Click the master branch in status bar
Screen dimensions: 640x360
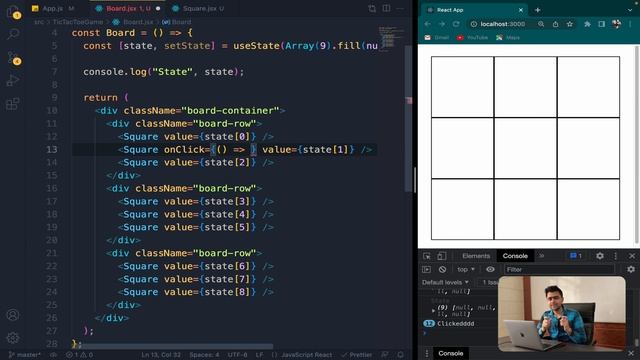tap(25, 355)
